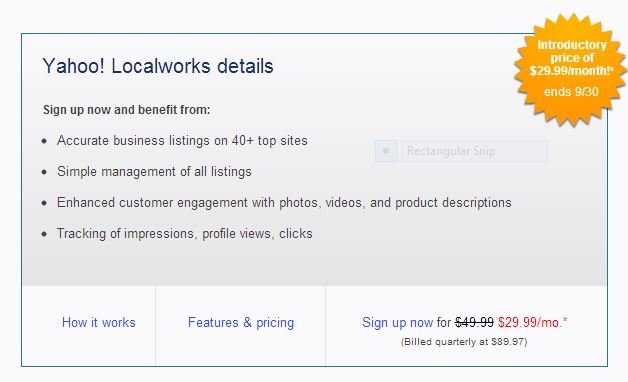Open the How it works link
The width and height of the screenshot is (628, 382).
coord(99,322)
